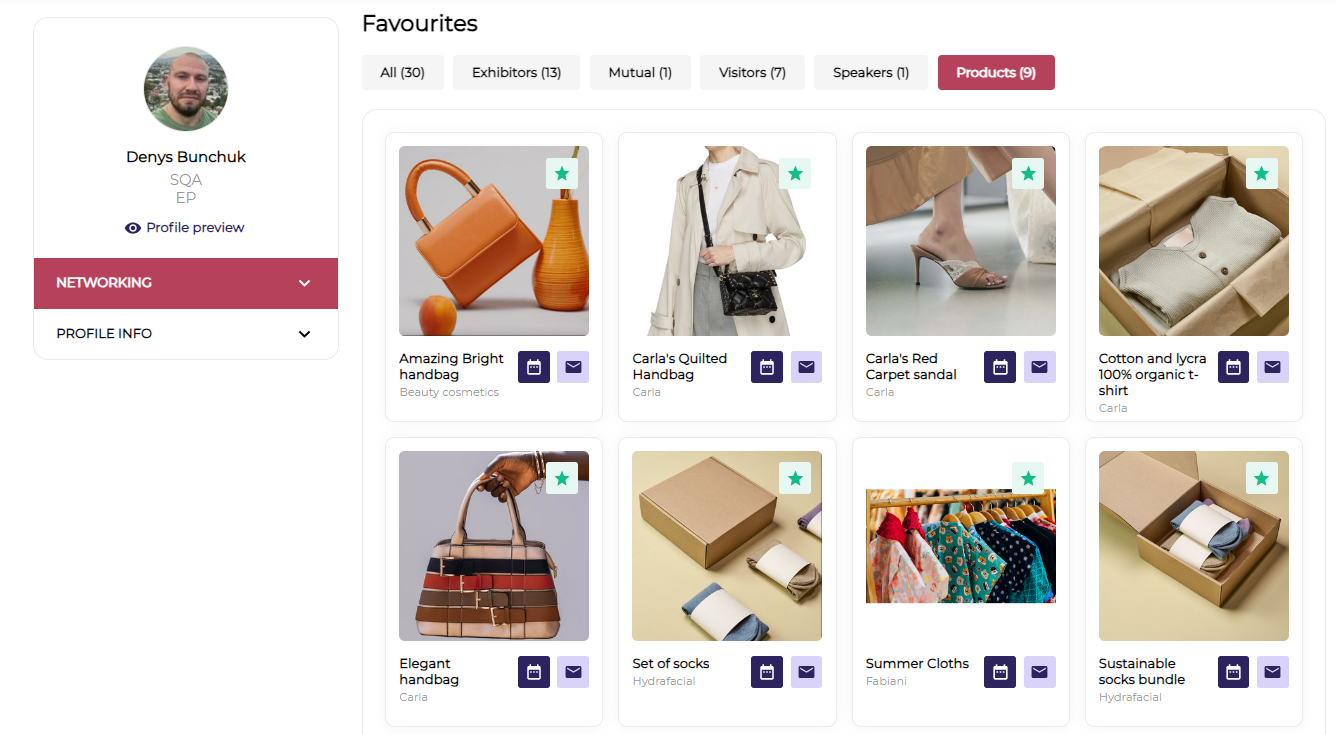Schedule meeting for Summer Cloths

click(x=1000, y=672)
